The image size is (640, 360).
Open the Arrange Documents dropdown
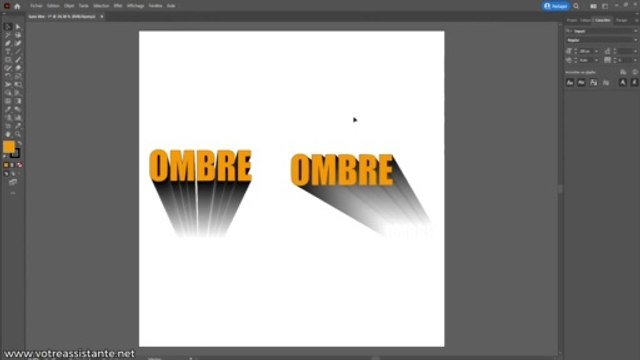593,6
